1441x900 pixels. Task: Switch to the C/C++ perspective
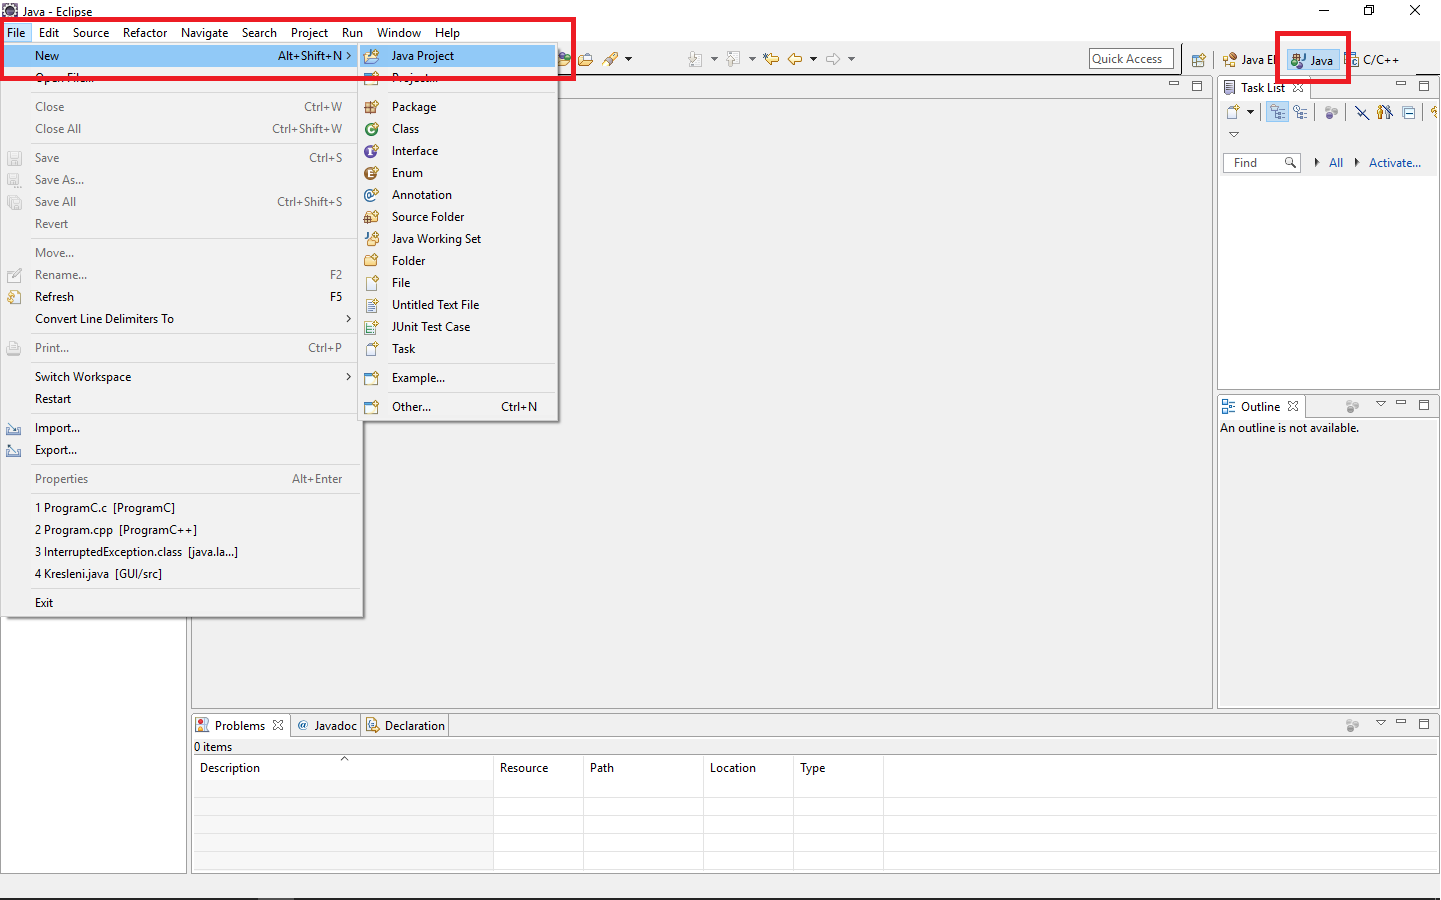tap(1381, 59)
